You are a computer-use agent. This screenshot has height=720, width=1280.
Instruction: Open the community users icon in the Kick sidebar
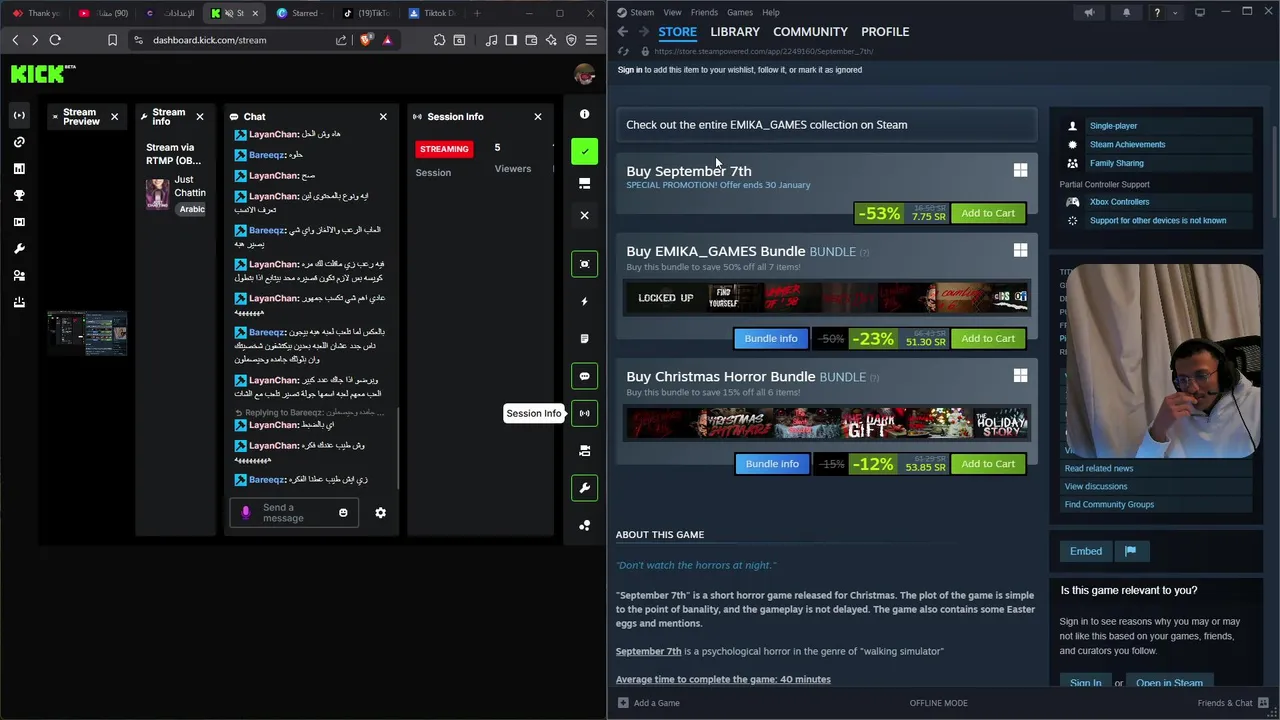pos(19,275)
